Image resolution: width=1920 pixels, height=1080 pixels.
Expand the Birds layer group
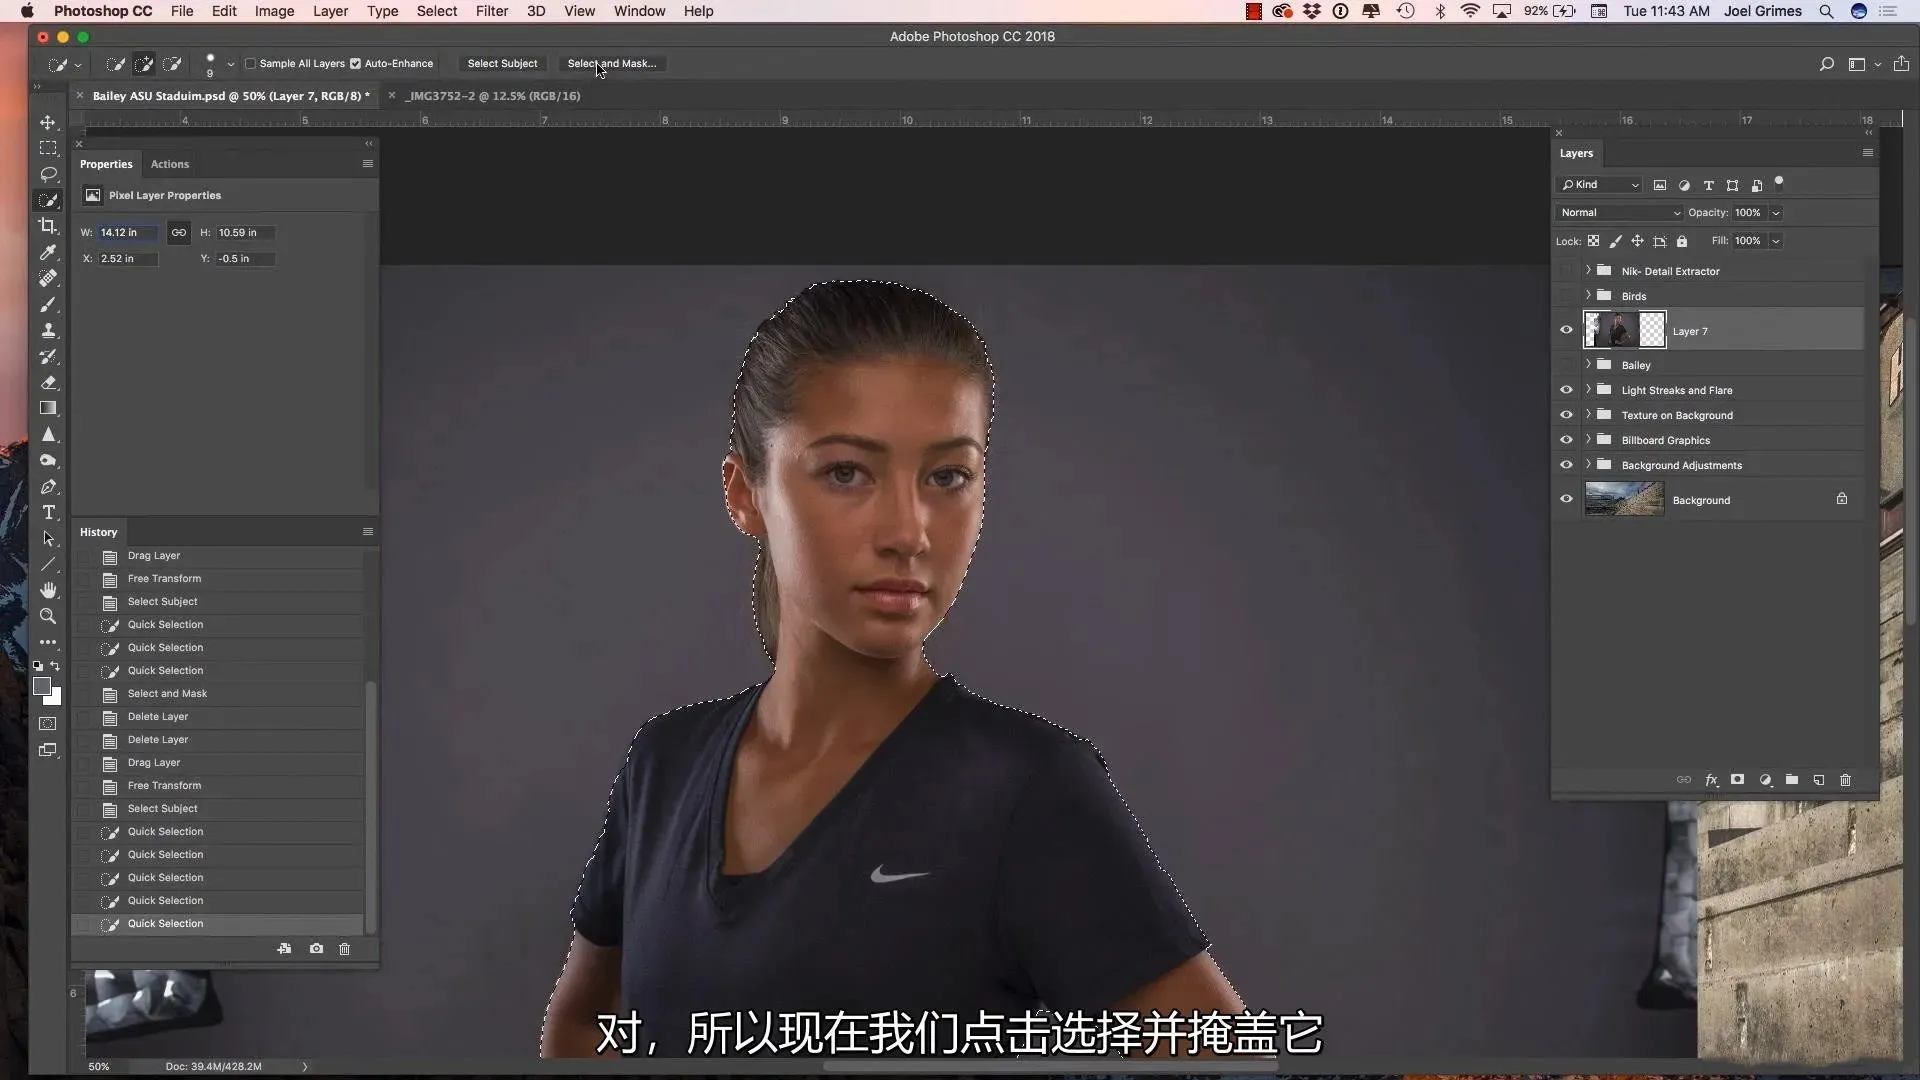[x=1588, y=295]
